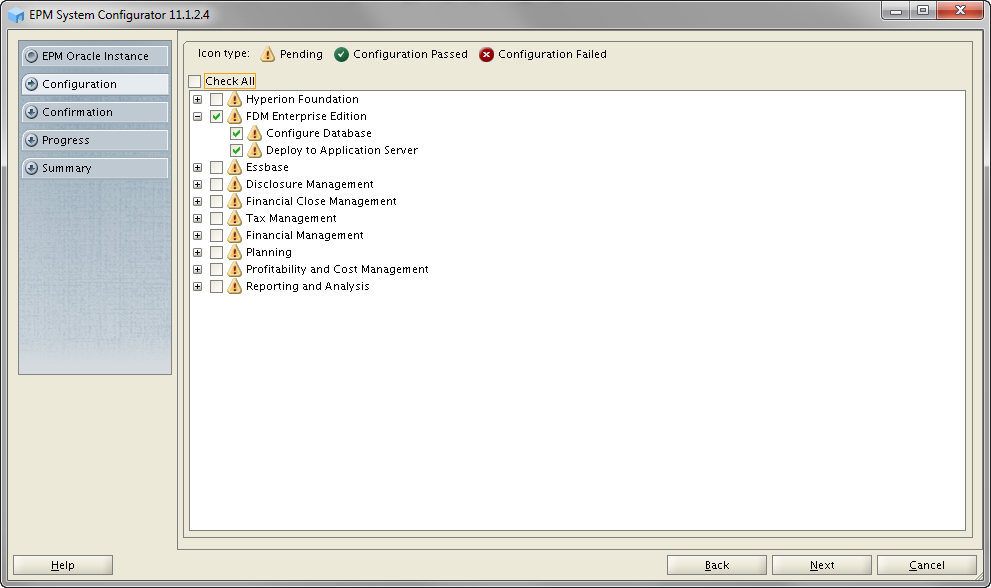Uncheck Deploy to Application Server checkbox

click(236, 150)
